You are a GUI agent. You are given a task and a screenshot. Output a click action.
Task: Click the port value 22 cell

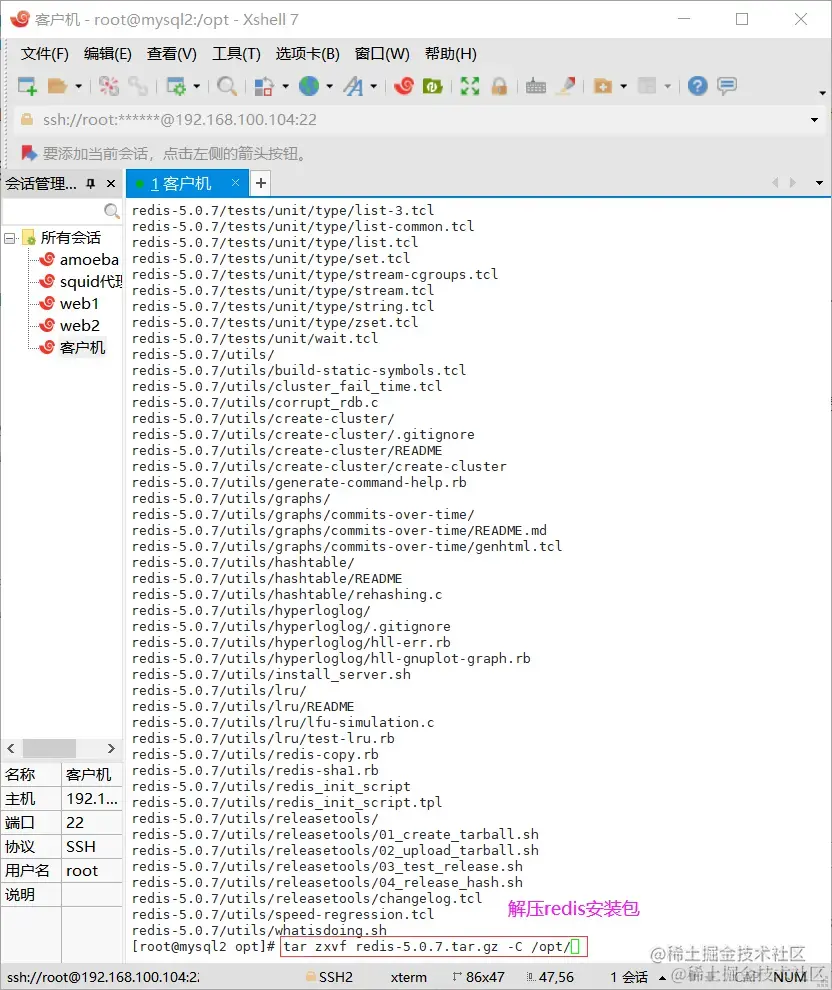click(92, 823)
